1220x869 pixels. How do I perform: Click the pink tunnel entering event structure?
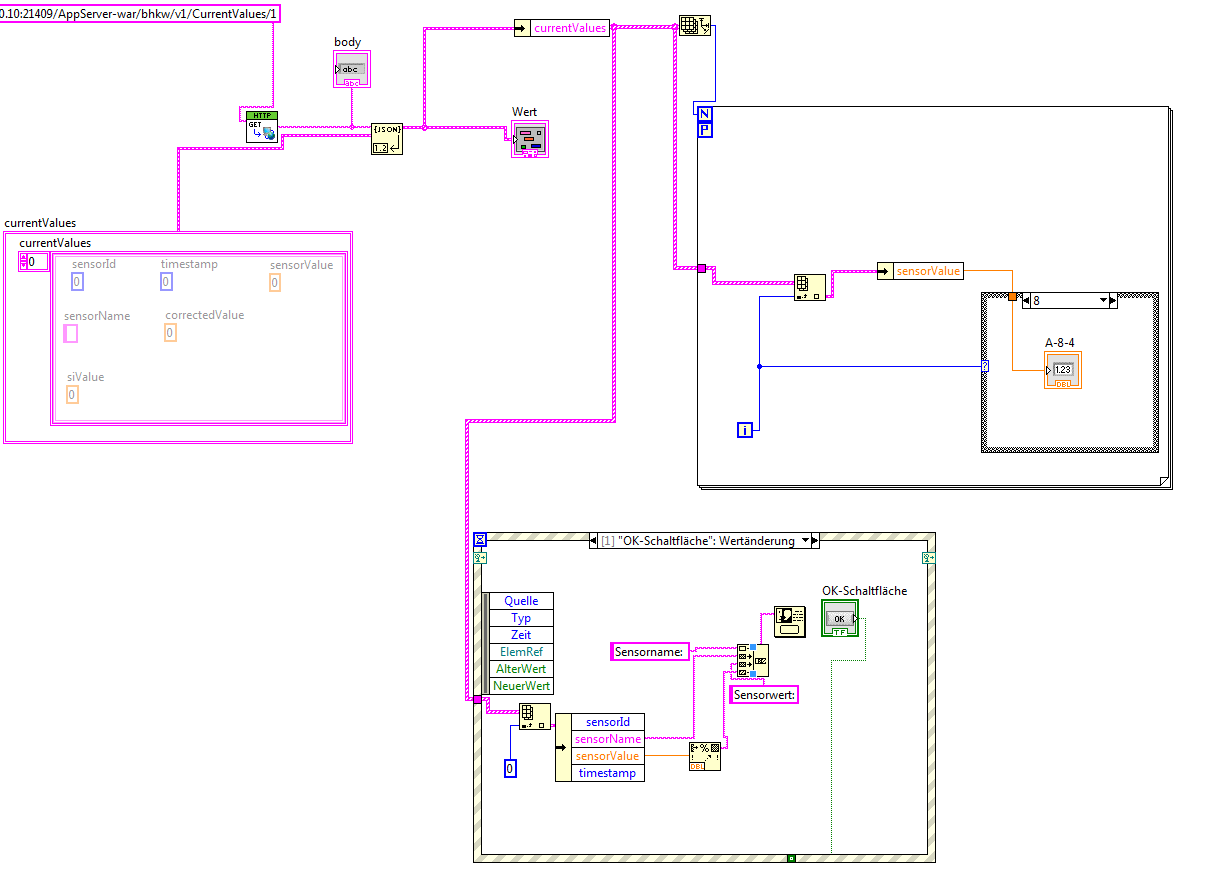pyautogui.click(x=477, y=699)
